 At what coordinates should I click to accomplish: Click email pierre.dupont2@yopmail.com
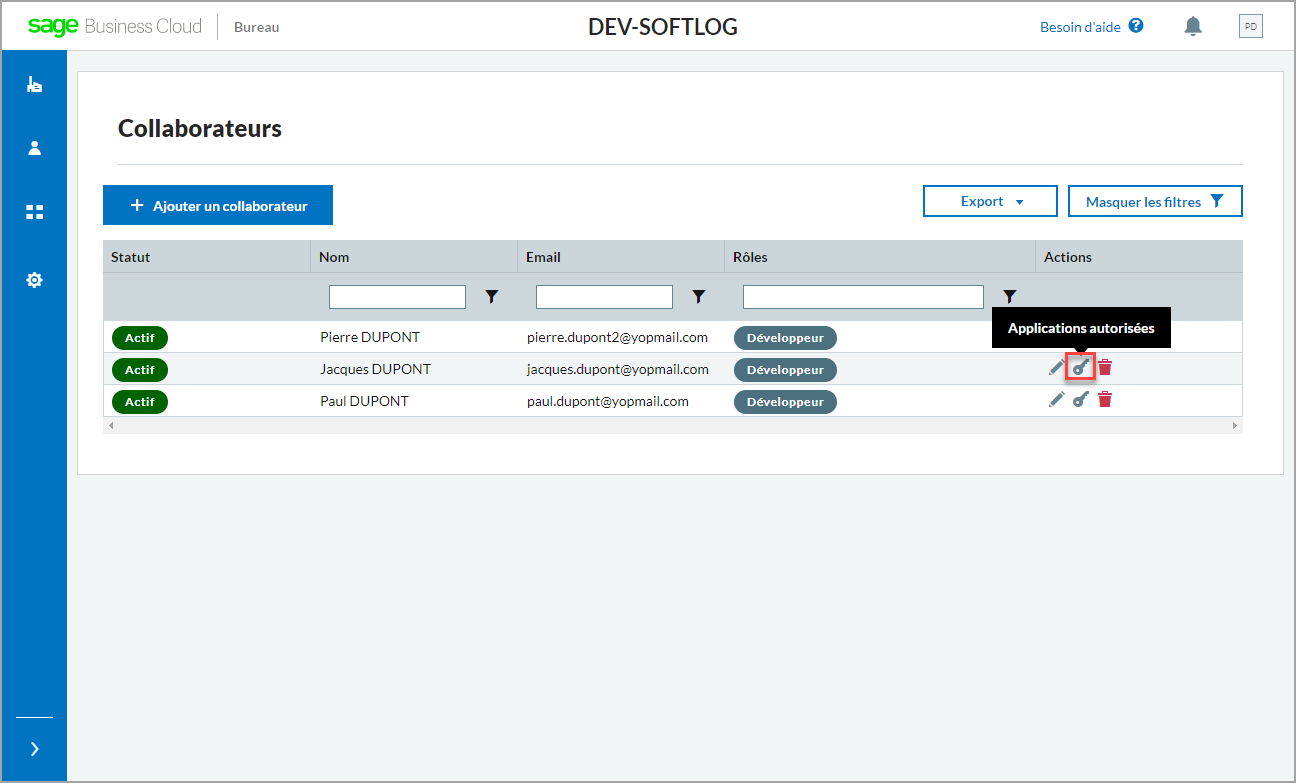point(617,337)
